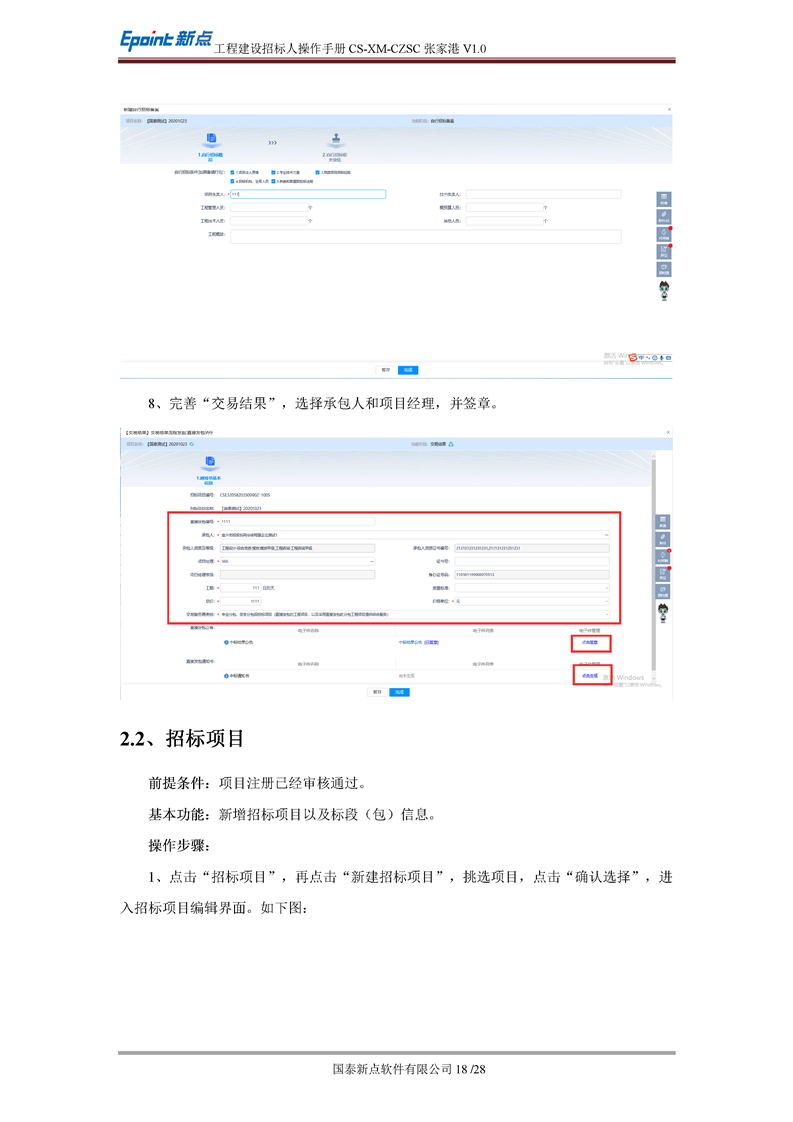Click the cartoon assistant mascot in upper form
The height and width of the screenshot is (1122, 793).
(663, 290)
